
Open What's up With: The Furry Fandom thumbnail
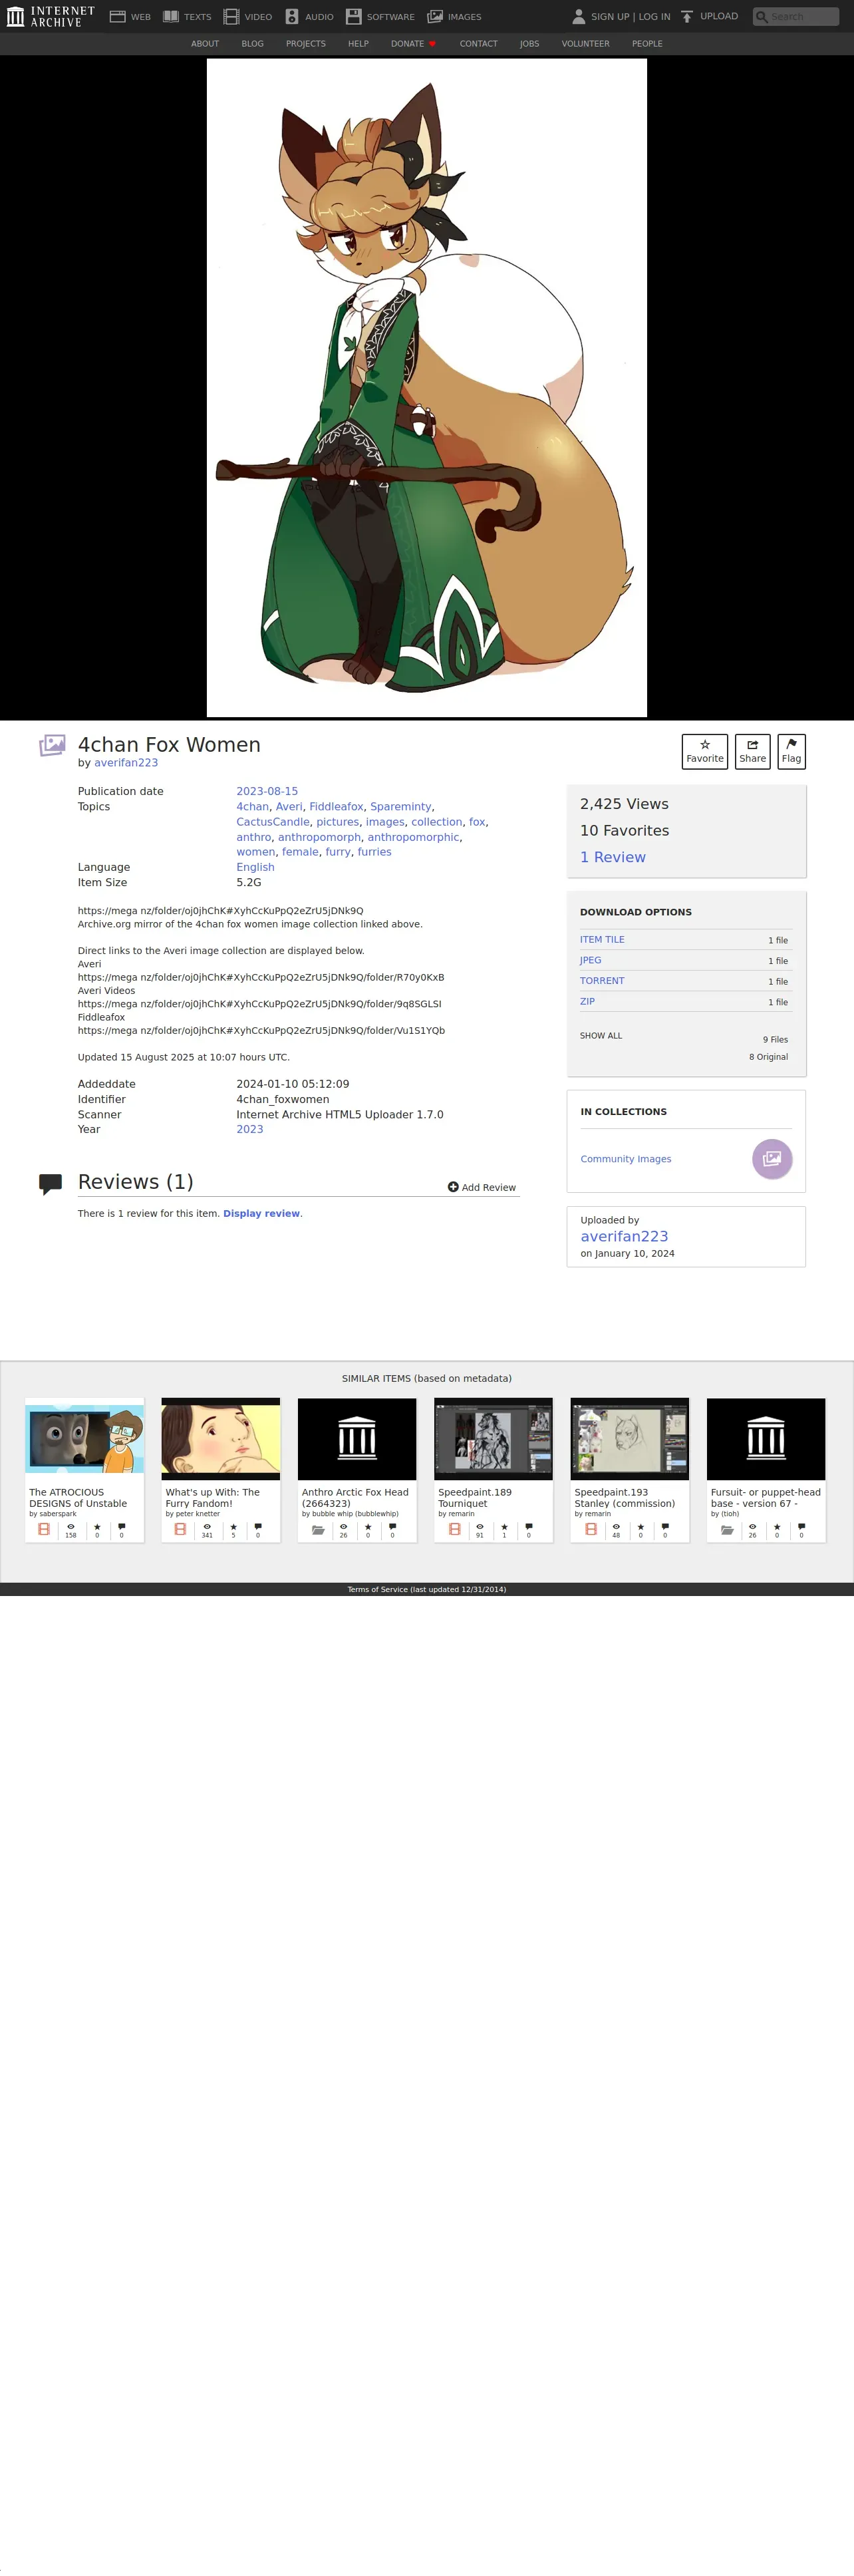tap(221, 1439)
